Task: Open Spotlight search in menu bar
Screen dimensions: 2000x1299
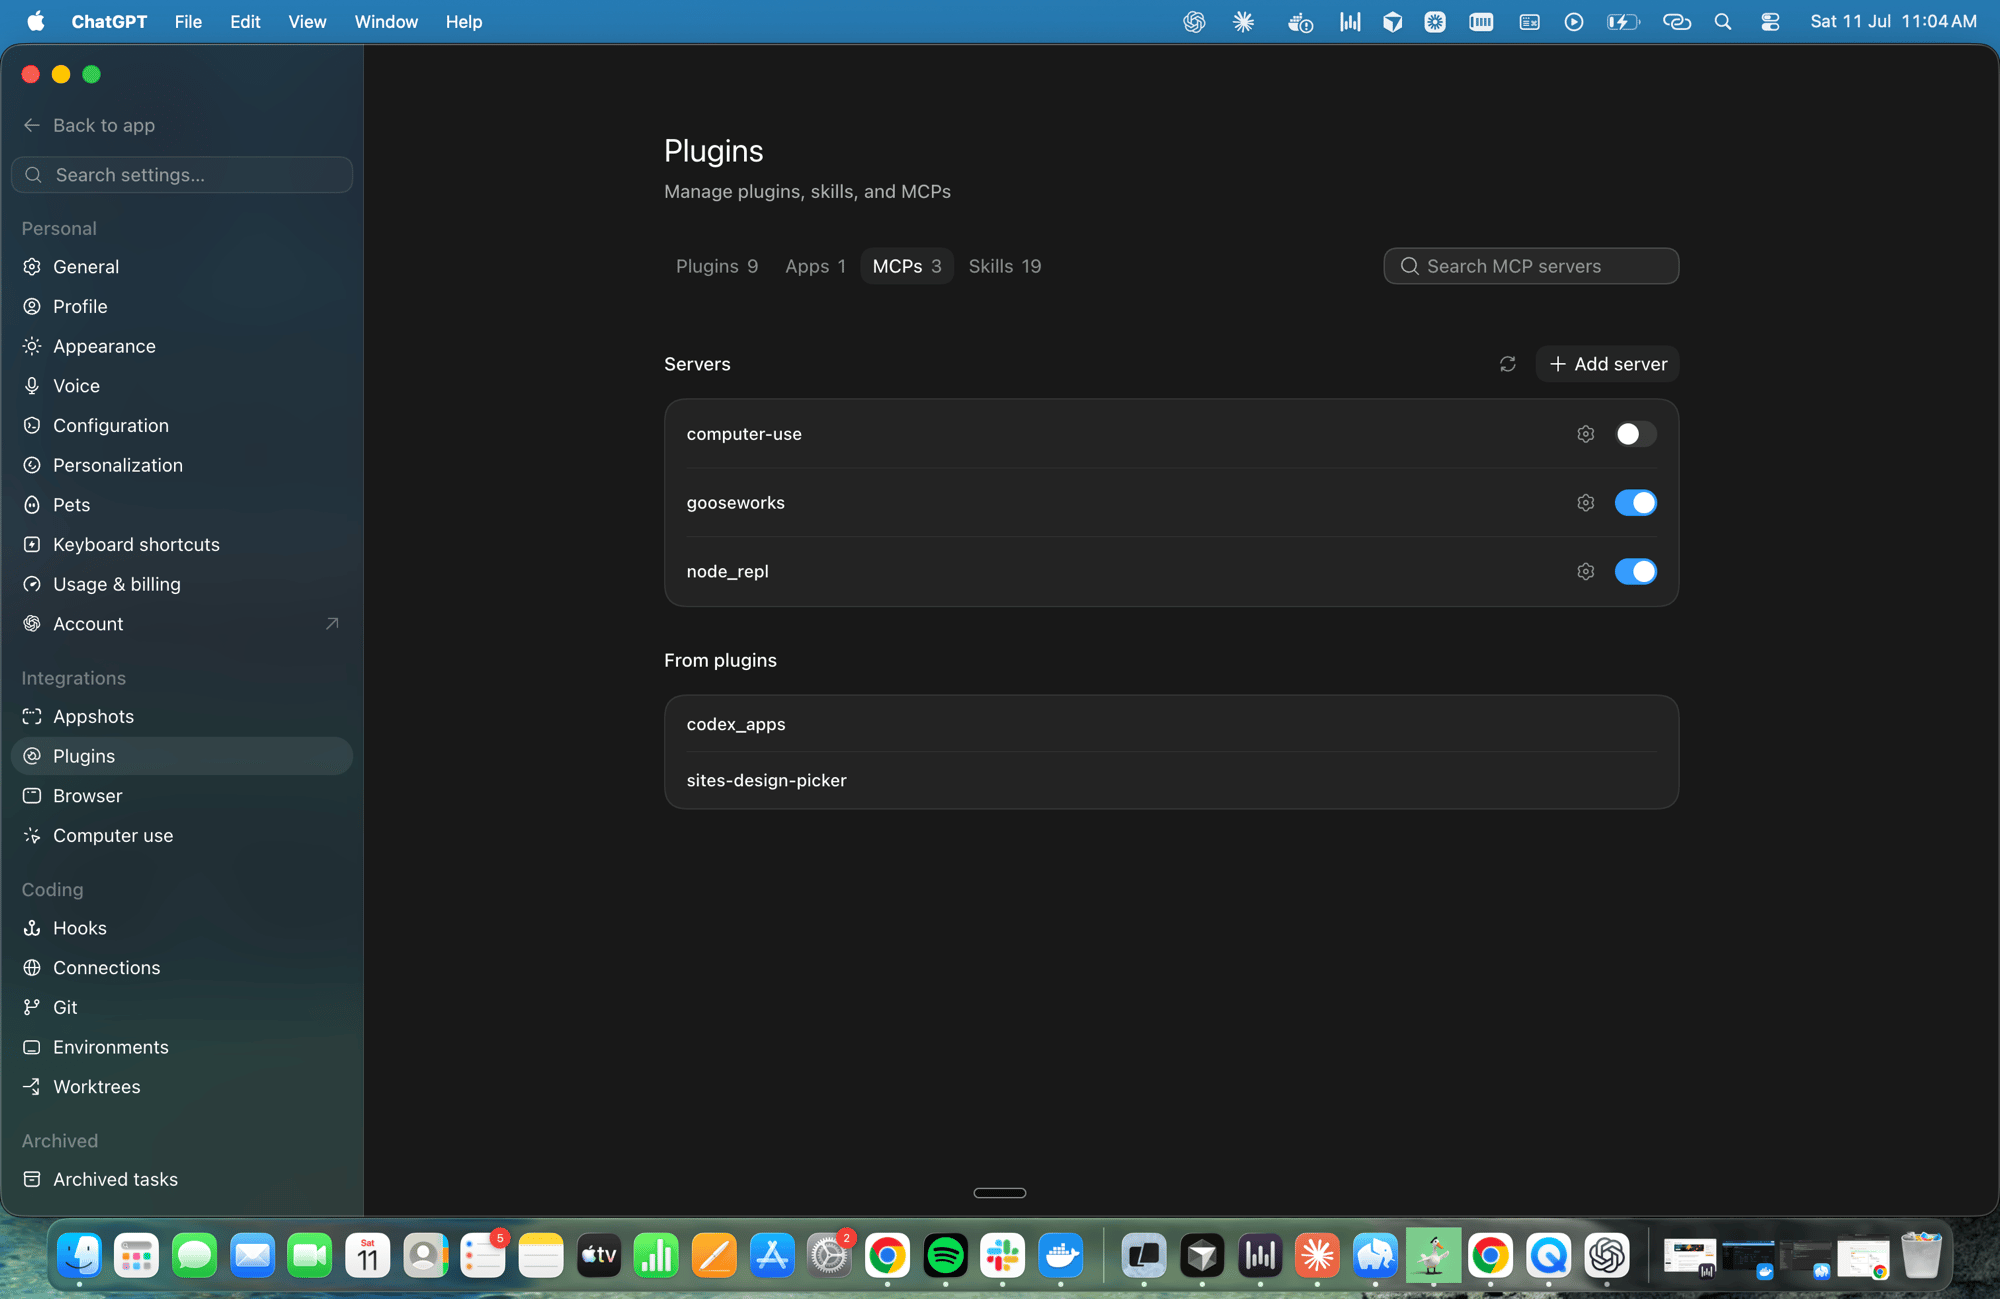Action: [1722, 21]
